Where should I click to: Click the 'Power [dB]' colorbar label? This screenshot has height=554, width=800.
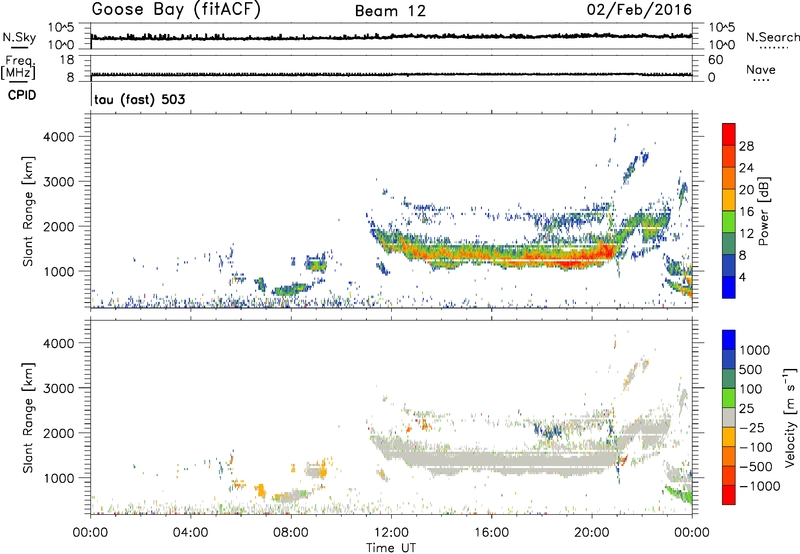[763, 211]
